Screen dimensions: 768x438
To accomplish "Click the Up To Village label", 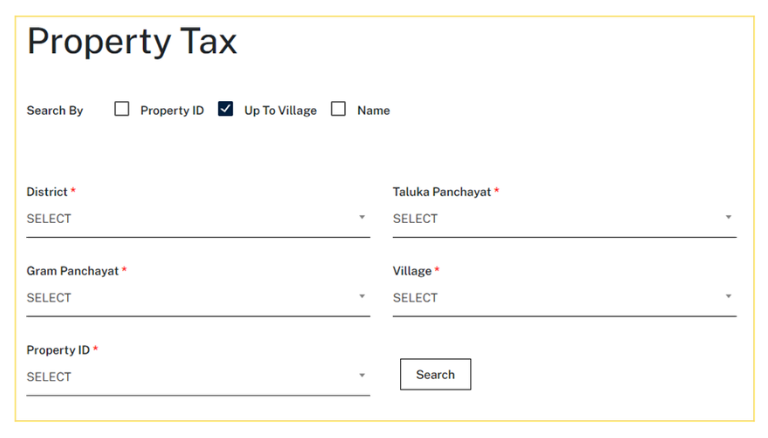I will (x=280, y=111).
